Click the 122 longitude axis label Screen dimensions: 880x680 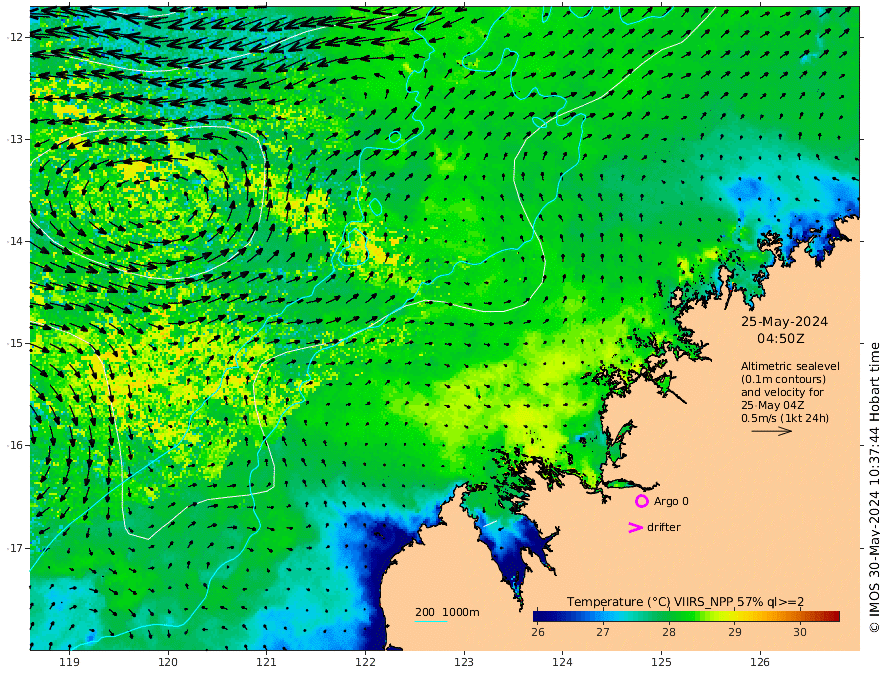pyautogui.click(x=365, y=662)
